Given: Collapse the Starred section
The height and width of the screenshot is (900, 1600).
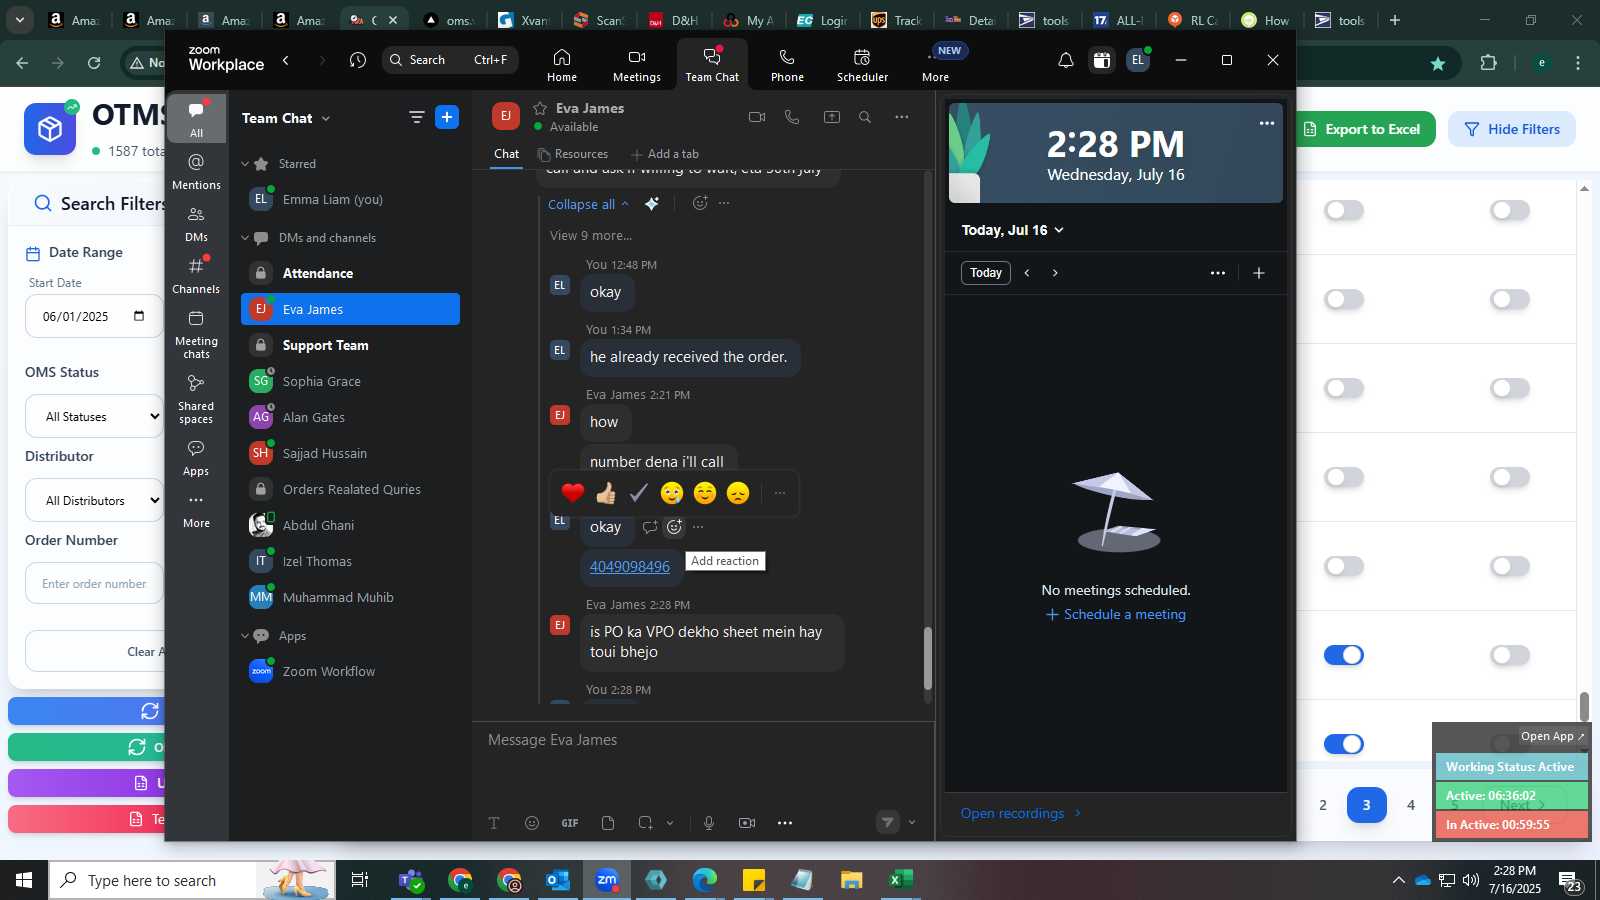Looking at the screenshot, I should click(x=245, y=164).
